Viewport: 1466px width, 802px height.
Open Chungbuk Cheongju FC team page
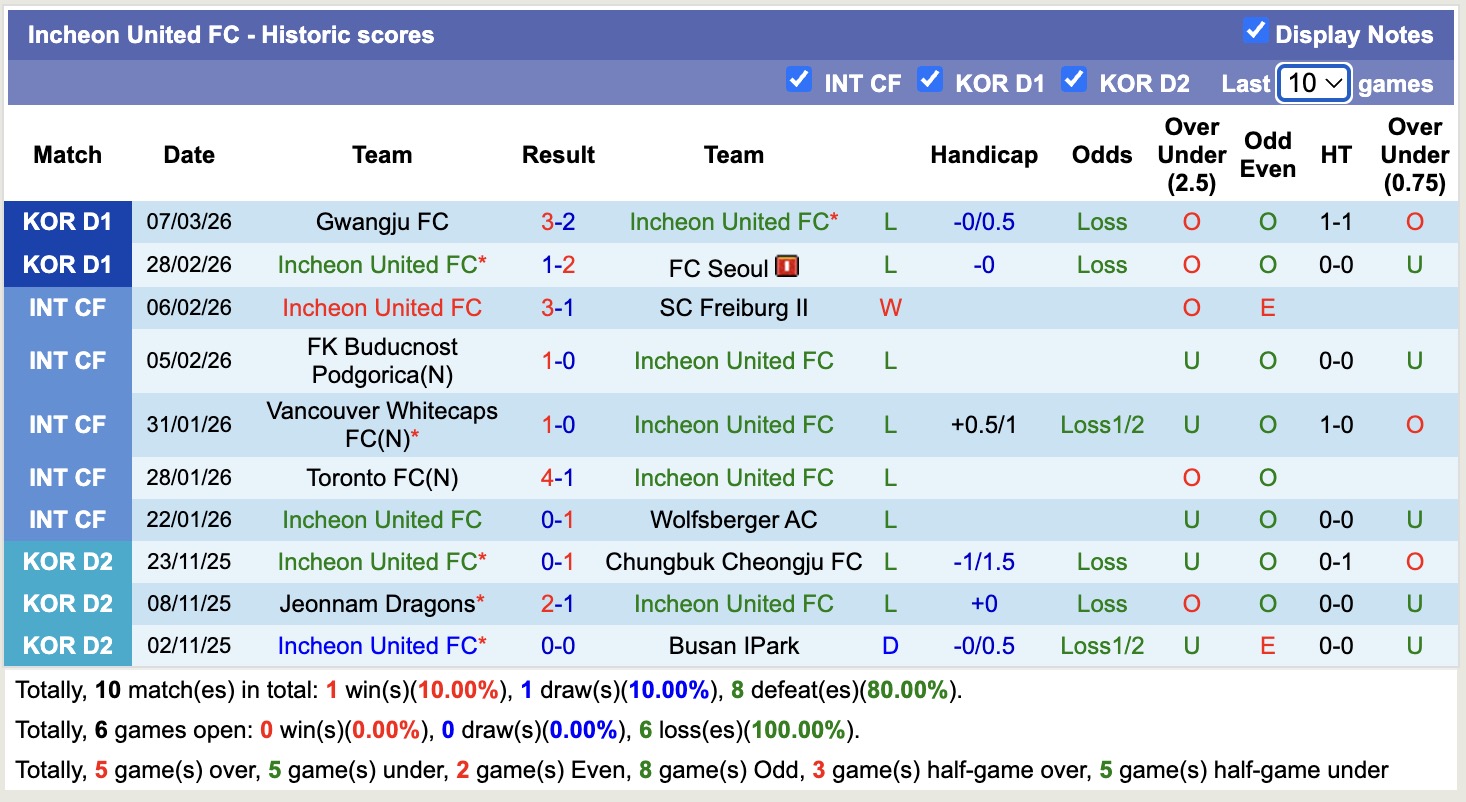click(x=734, y=561)
